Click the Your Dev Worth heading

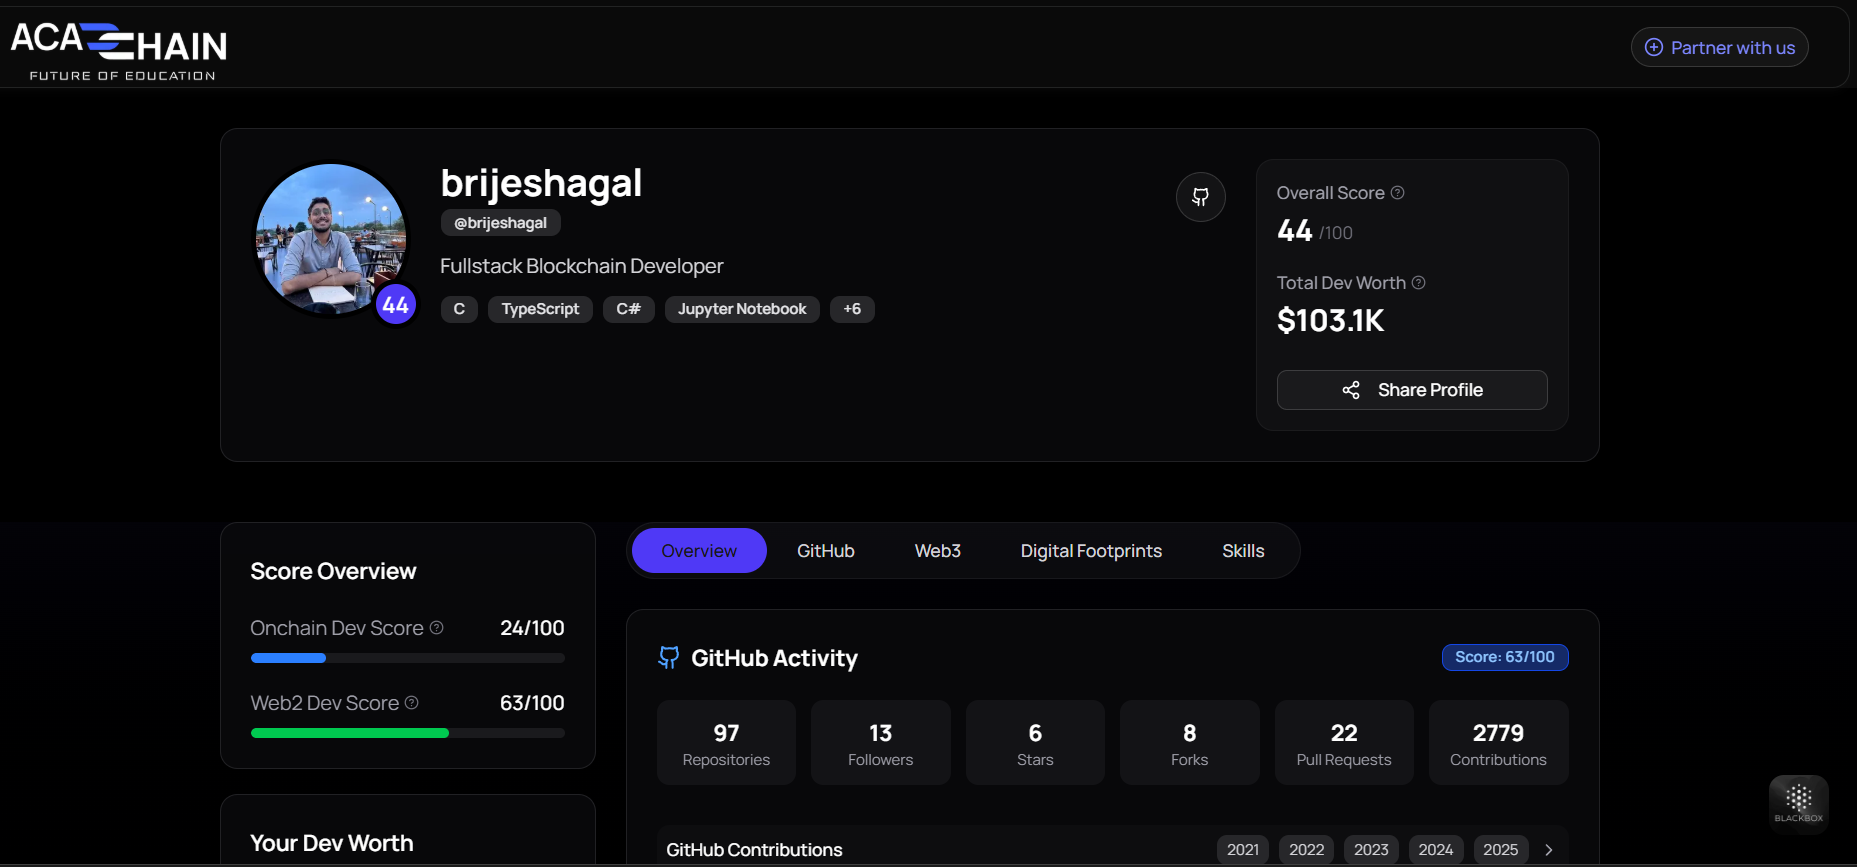click(332, 843)
